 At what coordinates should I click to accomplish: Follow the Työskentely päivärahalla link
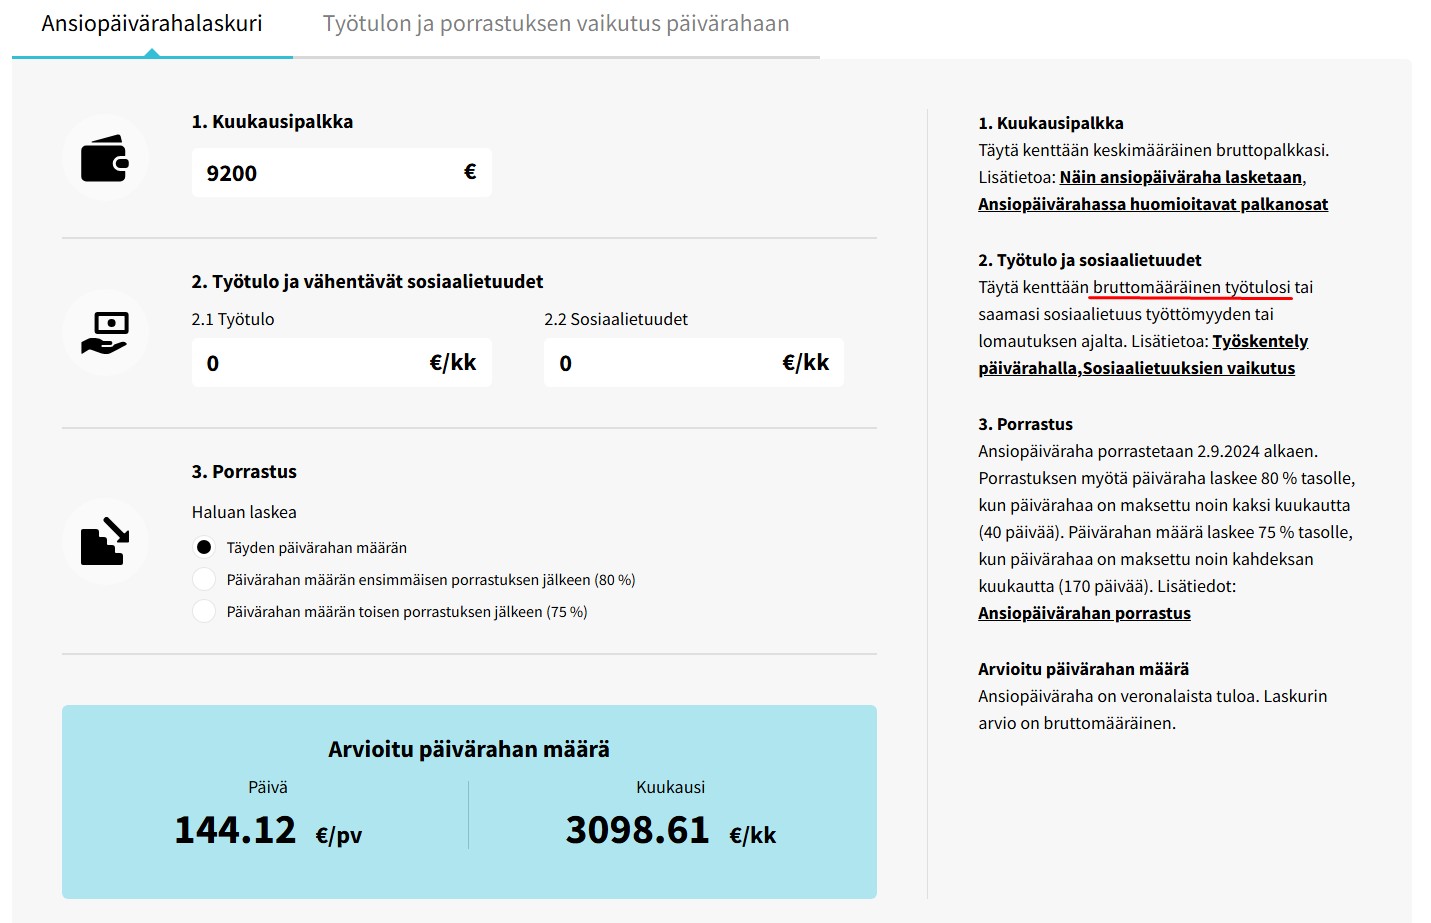1143,354
